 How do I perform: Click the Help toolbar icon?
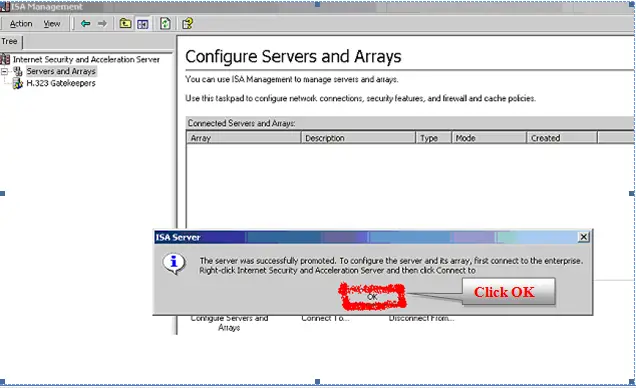187,24
